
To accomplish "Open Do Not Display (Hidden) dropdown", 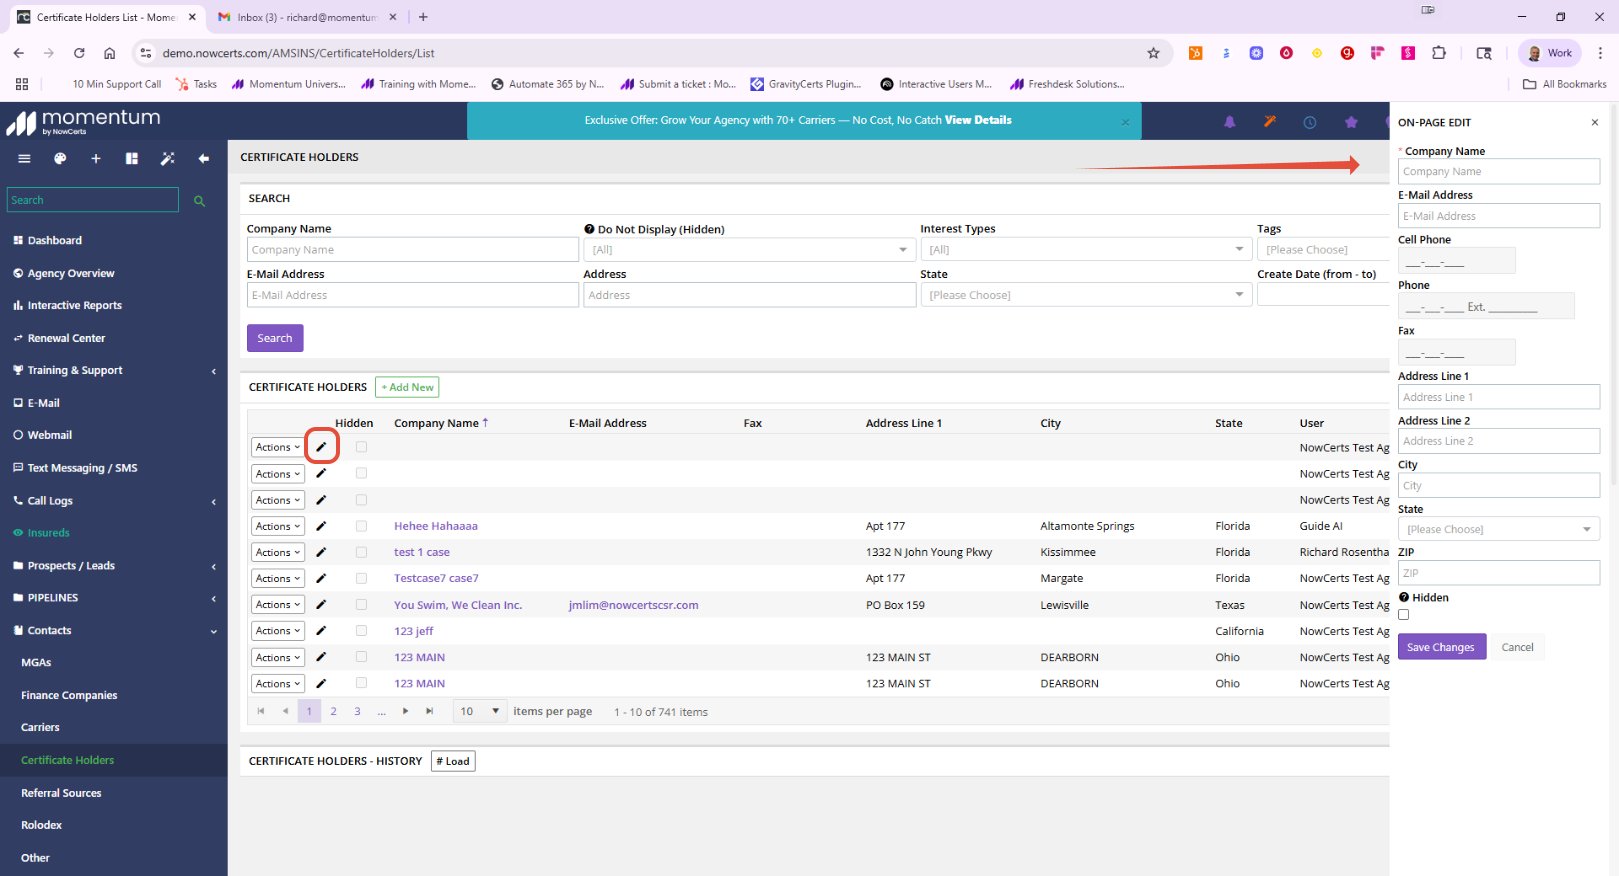I will (x=750, y=250).
